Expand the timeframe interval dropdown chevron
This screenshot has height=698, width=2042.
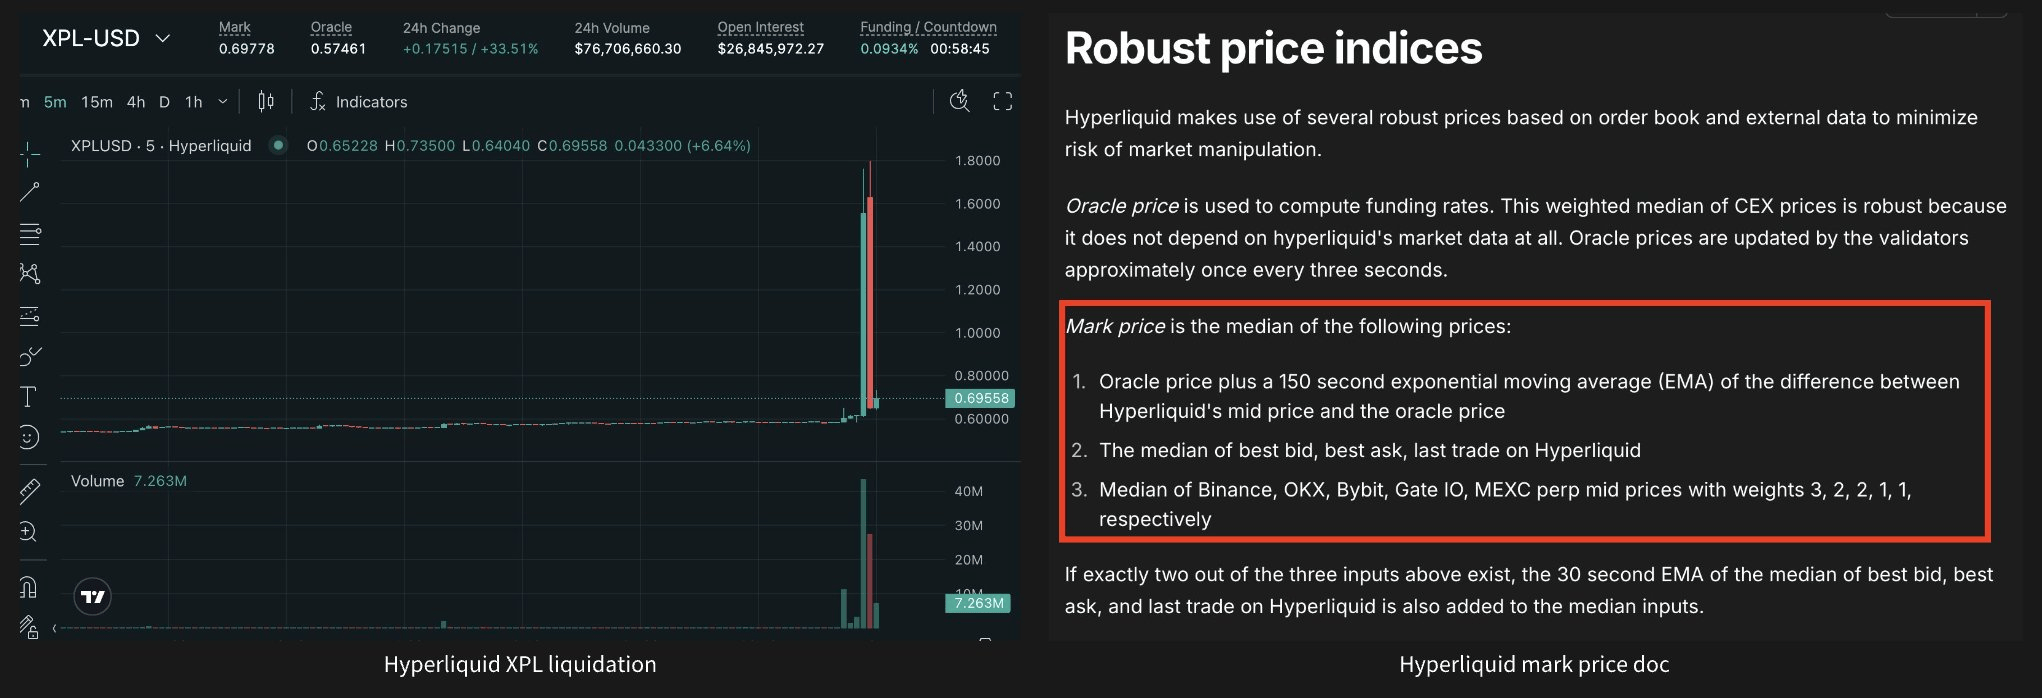tap(222, 101)
